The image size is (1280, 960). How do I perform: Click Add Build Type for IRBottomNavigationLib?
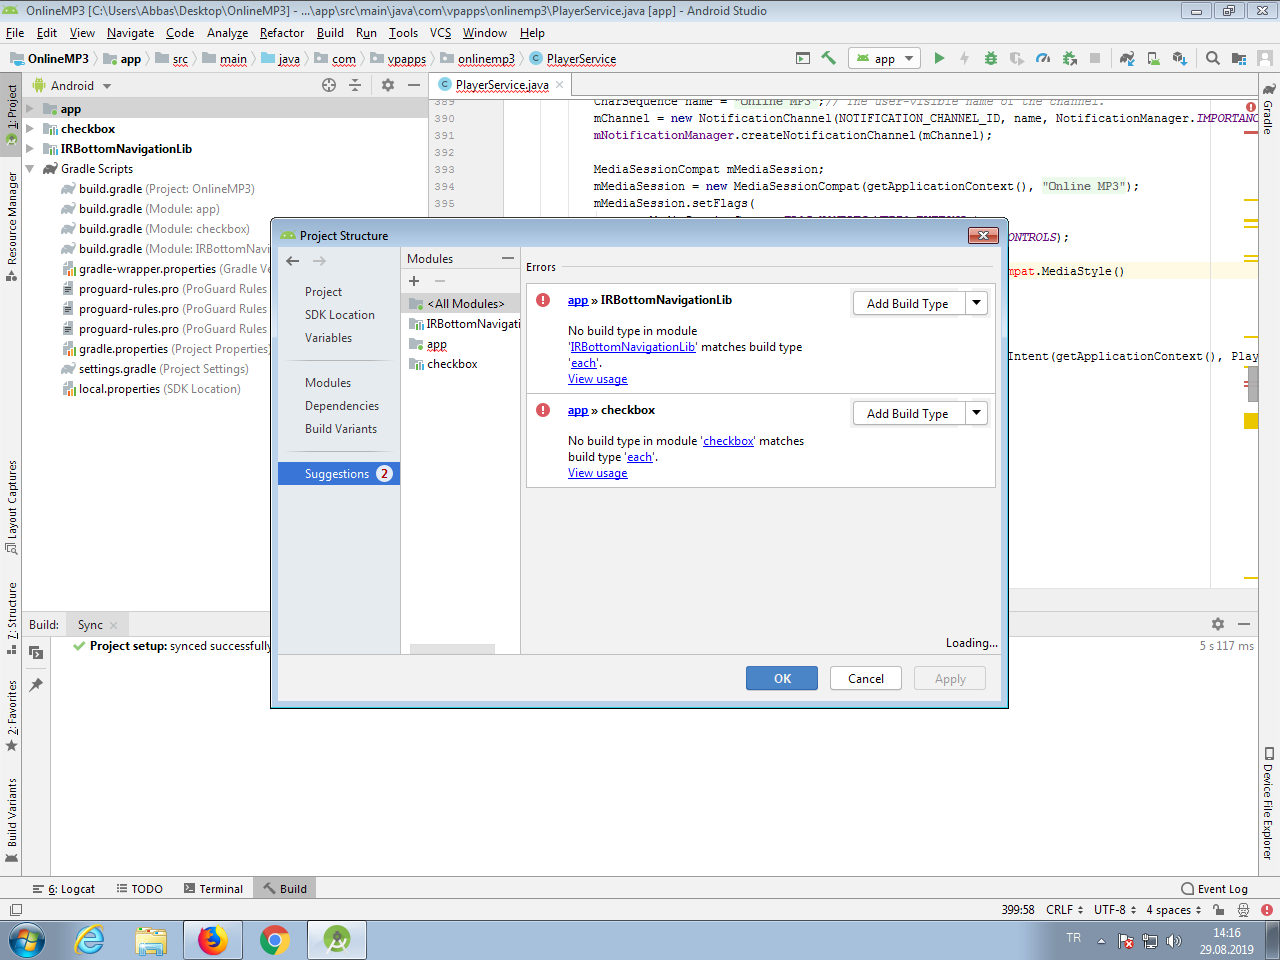[x=909, y=303]
